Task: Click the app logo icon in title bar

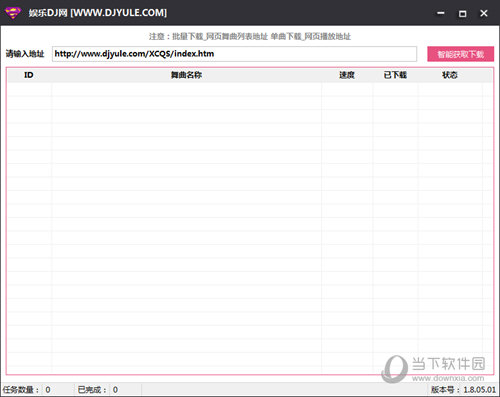Action: pos(13,13)
